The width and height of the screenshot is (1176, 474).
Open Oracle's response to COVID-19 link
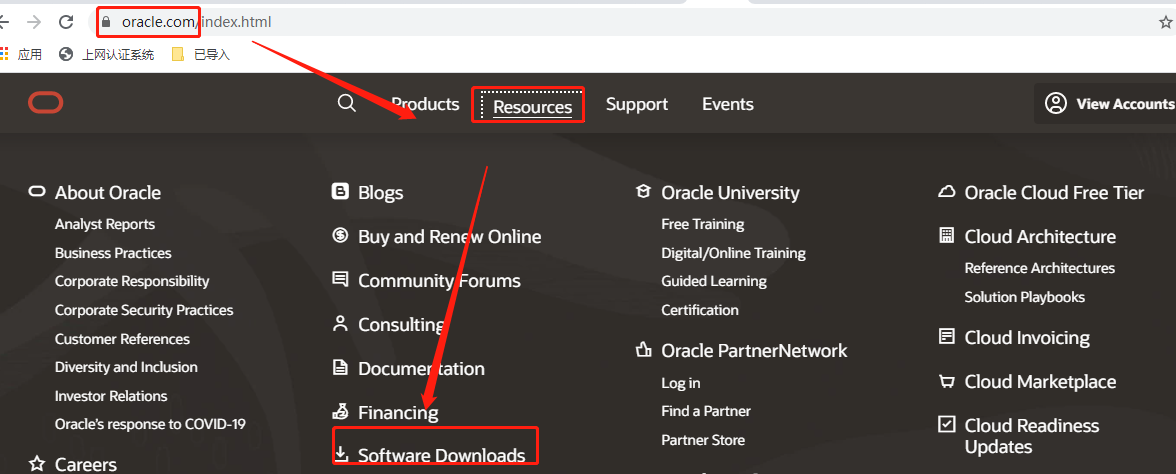pyautogui.click(x=150, y=424)
